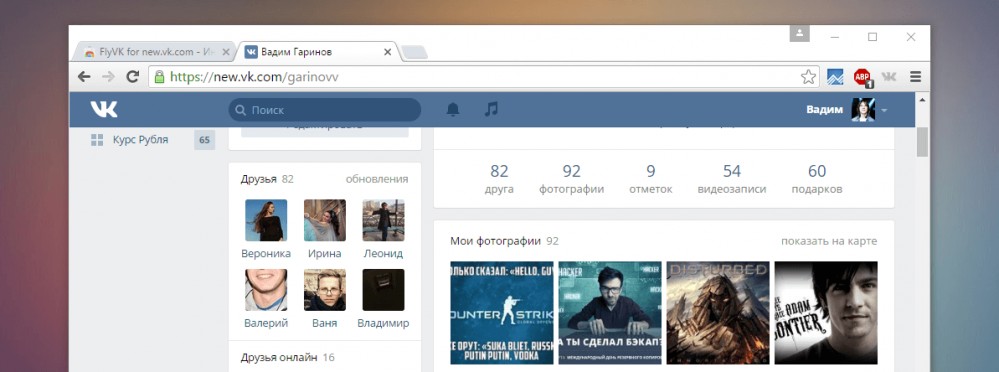This screenshot has height=372, width=999.
Task: Focus the Поиск search field
Action: point(325,110)
